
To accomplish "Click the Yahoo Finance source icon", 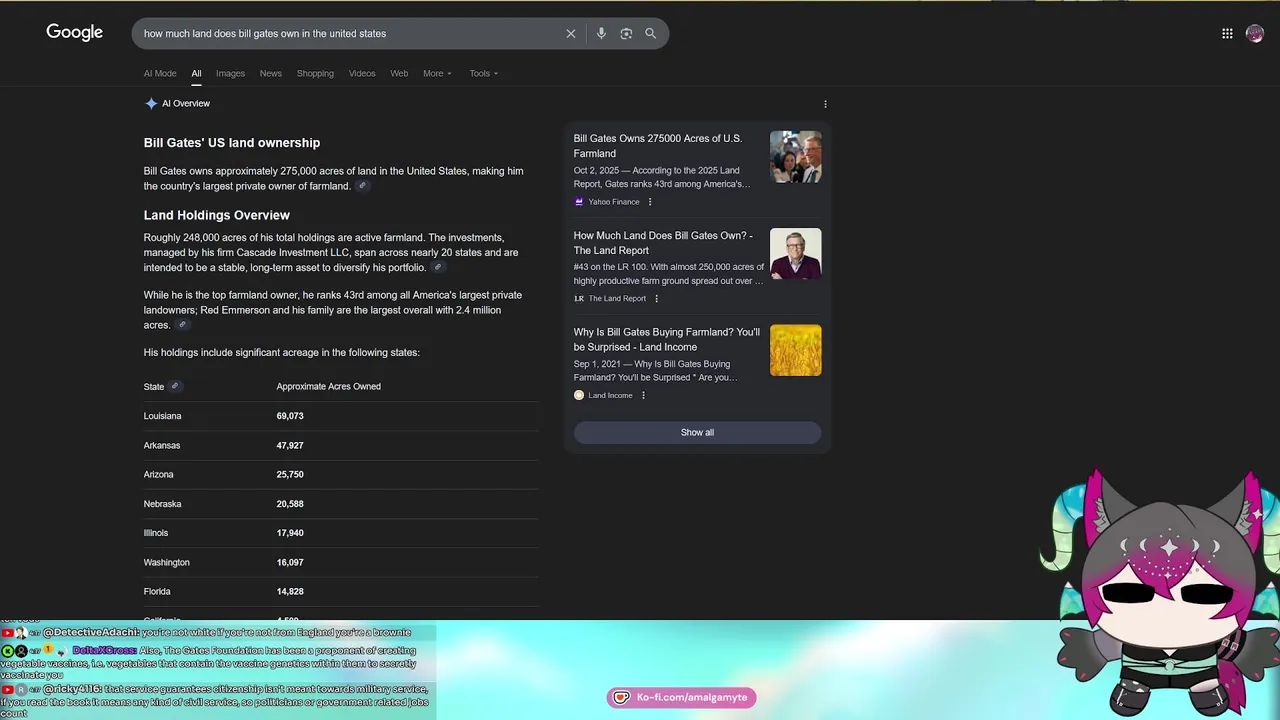I will (x=579, y=202).
